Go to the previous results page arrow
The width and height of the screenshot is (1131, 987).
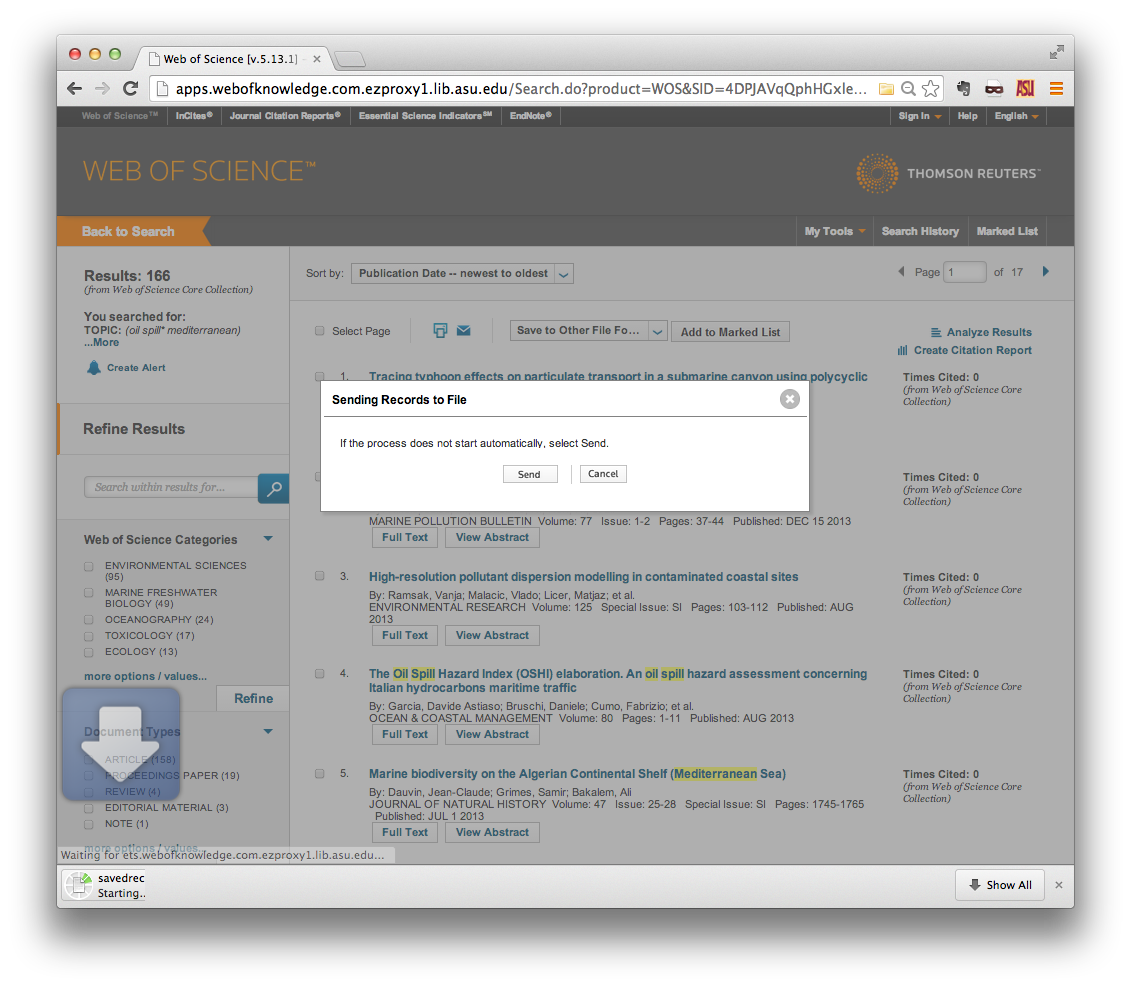click(x=901, y=272)
